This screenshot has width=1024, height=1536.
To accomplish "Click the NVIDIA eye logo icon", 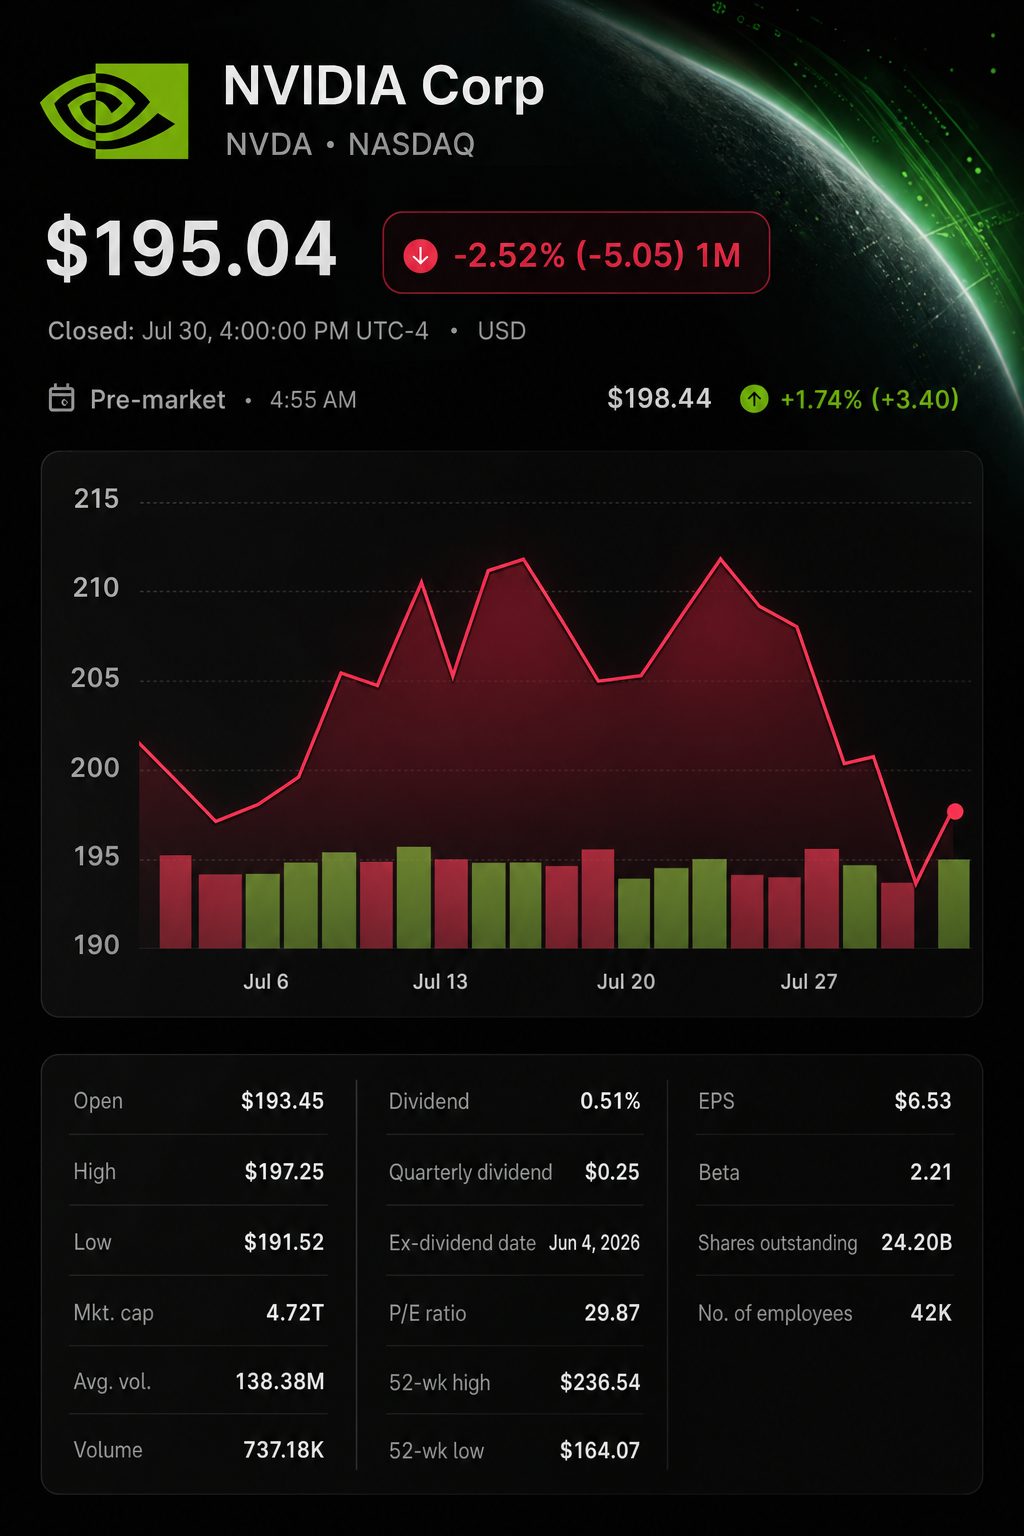I will [x=114, y=111].
